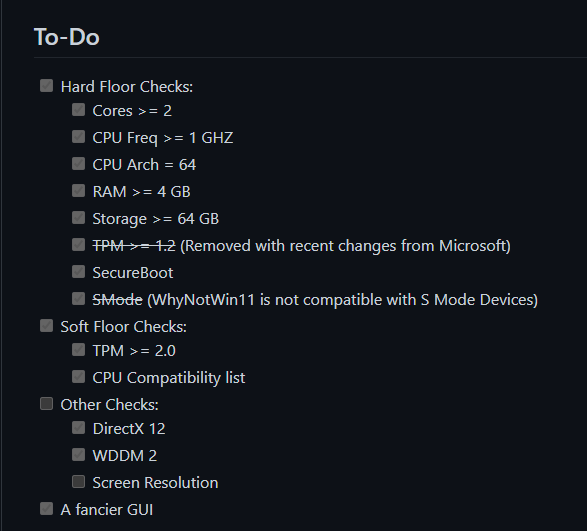Click the WhyNotWin11 S Mode note text
587x531 pixels.
tap(343, 300)
